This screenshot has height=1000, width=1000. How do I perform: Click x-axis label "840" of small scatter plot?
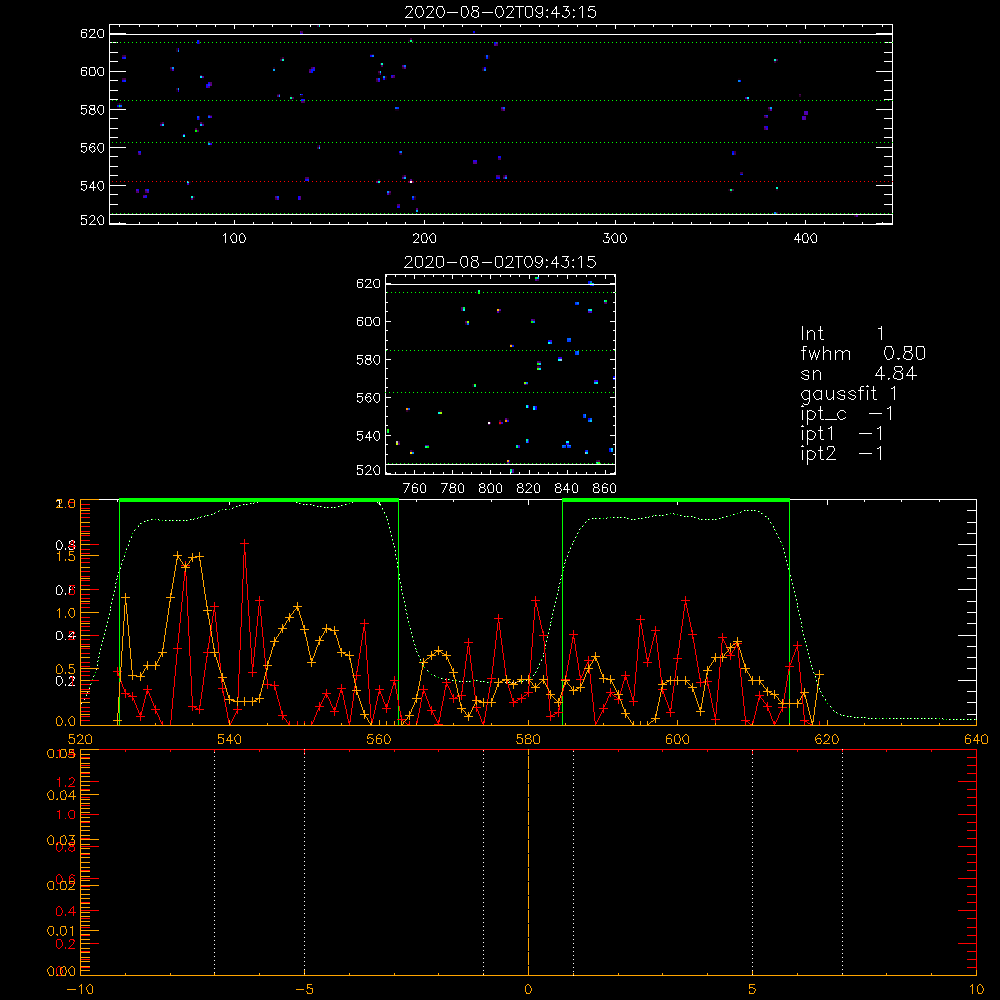point(567,489)
